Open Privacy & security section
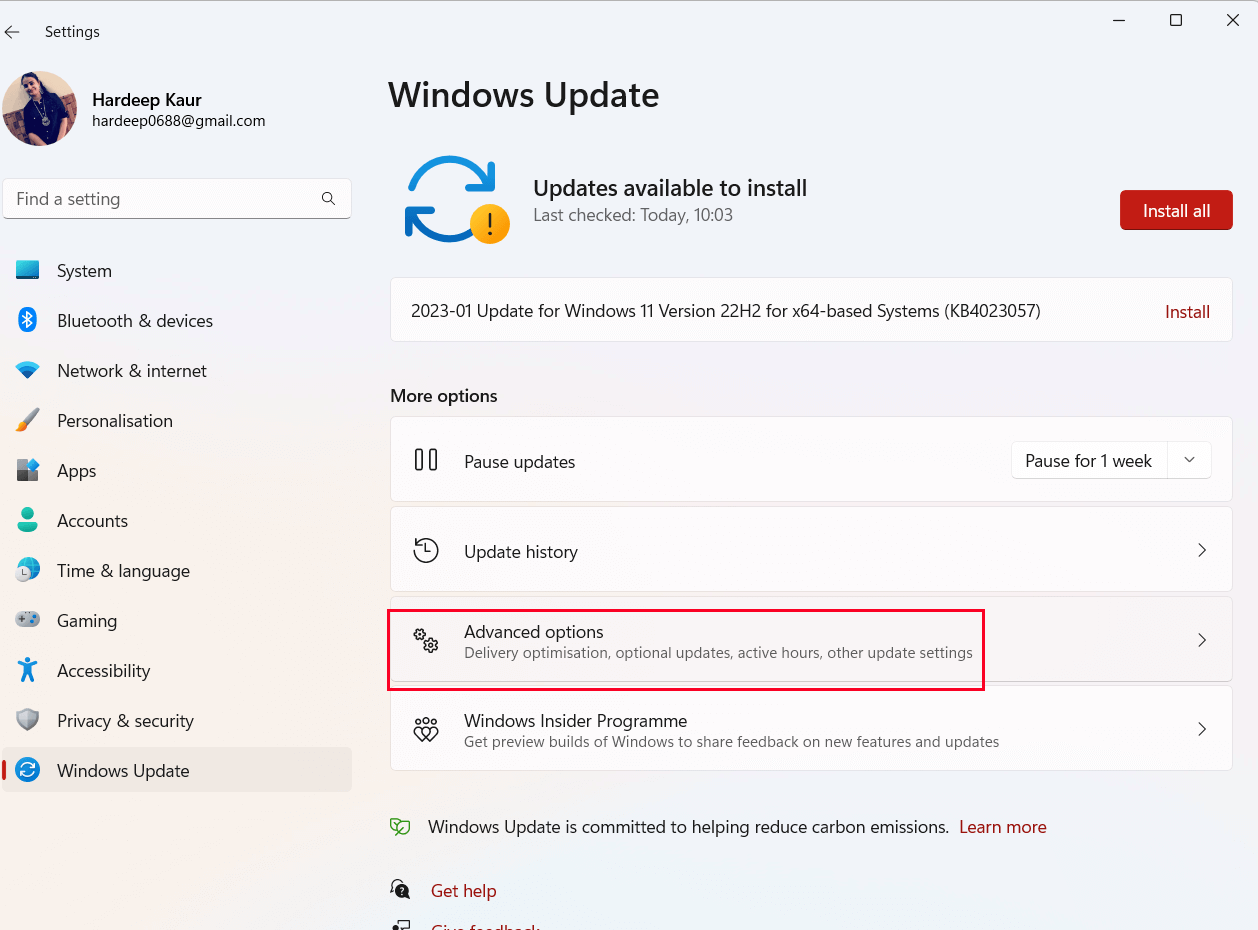The height and width of the screenshot is (930, 1258). (x=177, y=721)
